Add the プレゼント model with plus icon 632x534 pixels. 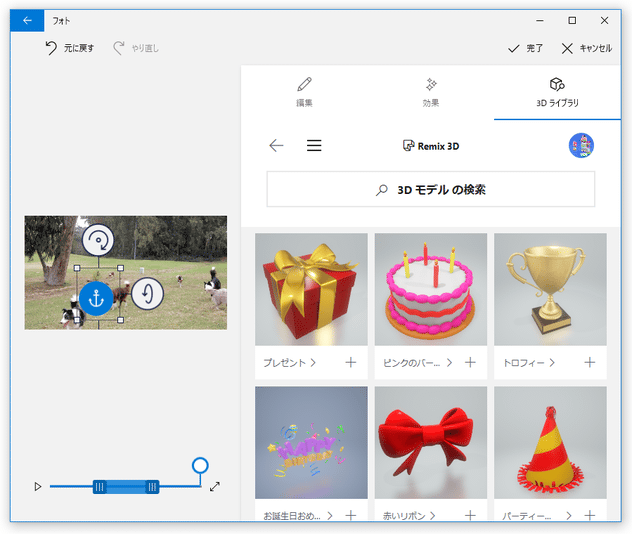tap(350, 363)
